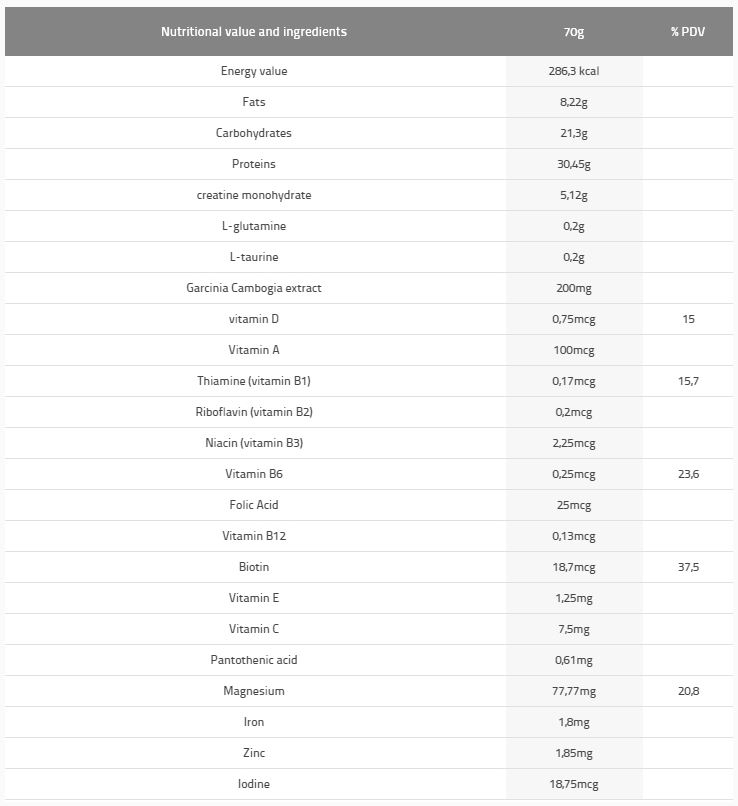This screenshot has width=738, height=806.
Task: Select the Iodine row label
Action: 254,784
